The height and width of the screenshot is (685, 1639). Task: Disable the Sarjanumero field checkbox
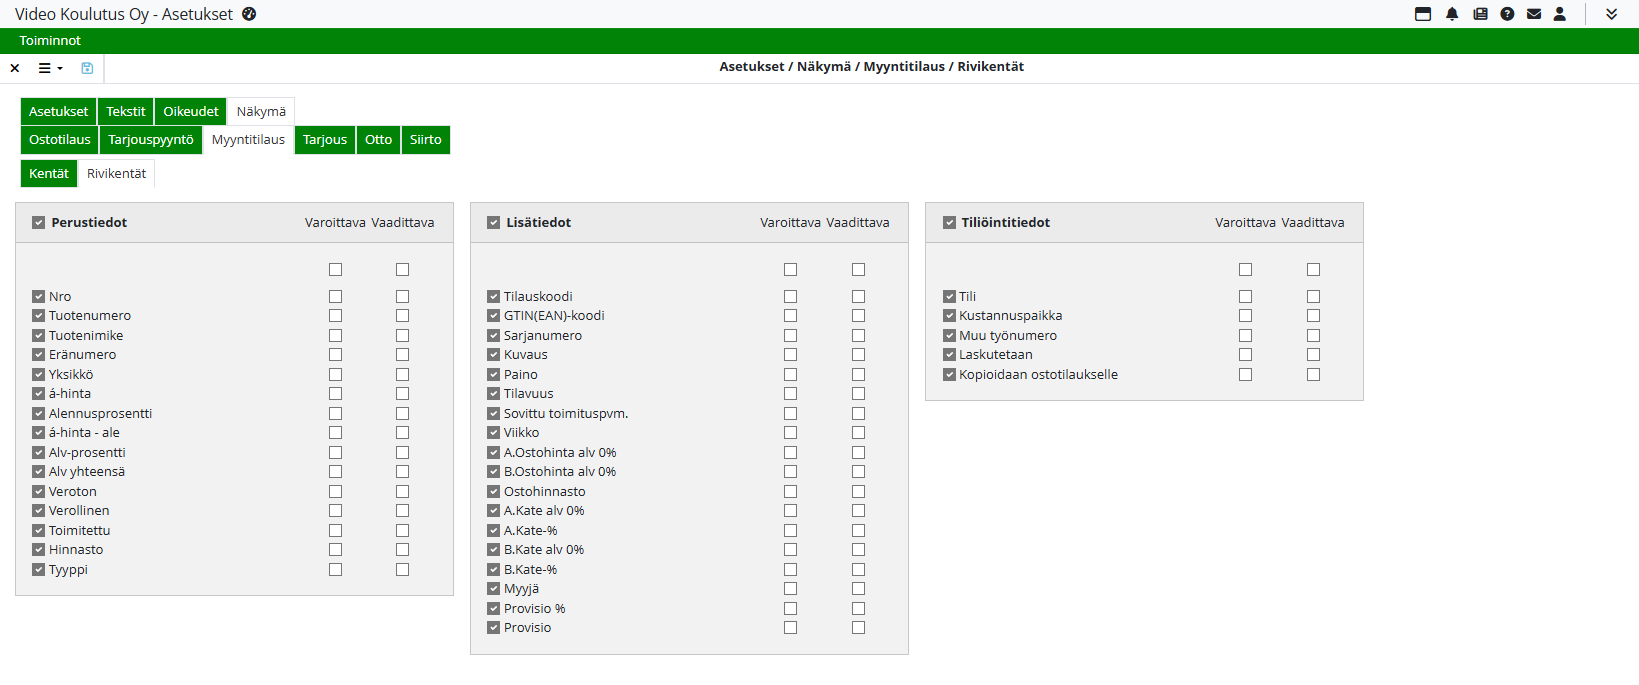[493, 336]
